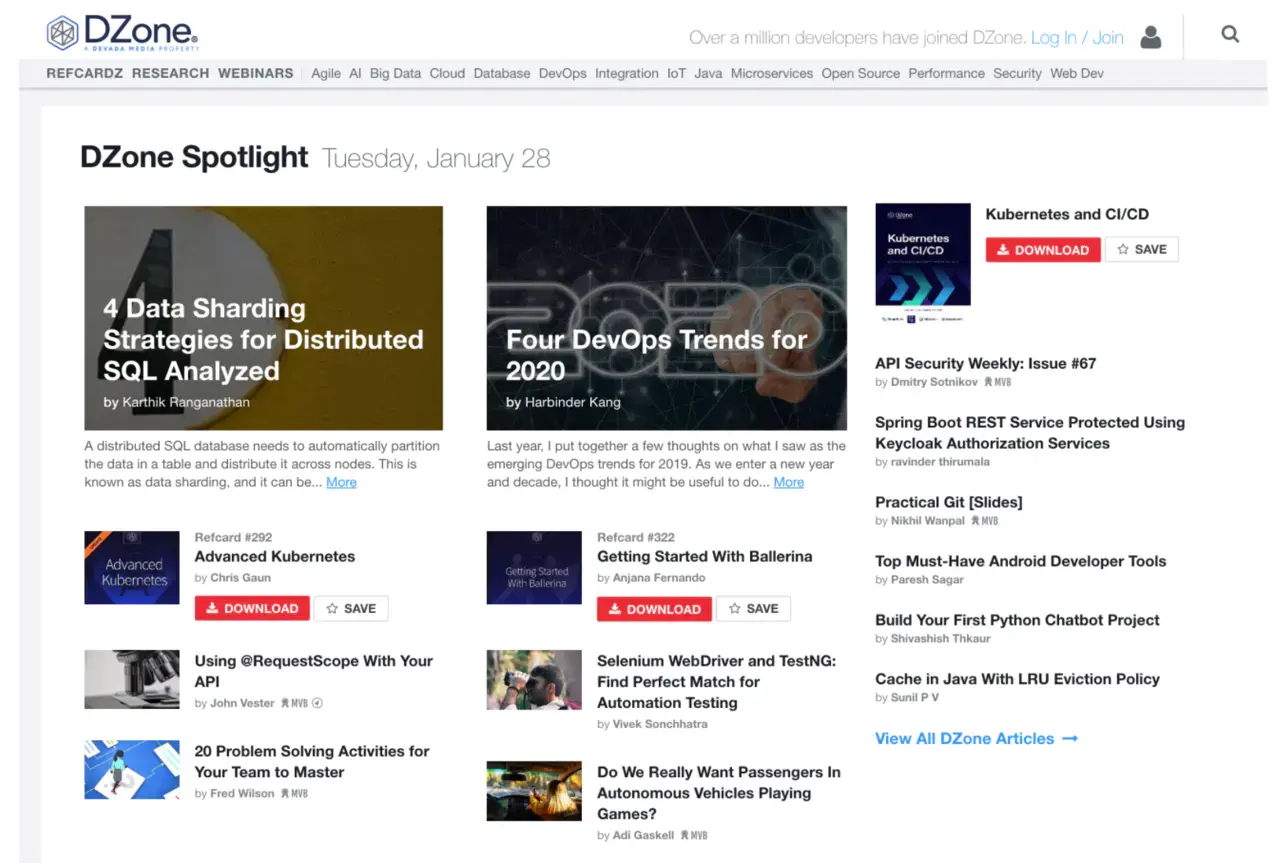
Task: Go to the AI topic
Action: pyautogui.click(x=355, y=73)
